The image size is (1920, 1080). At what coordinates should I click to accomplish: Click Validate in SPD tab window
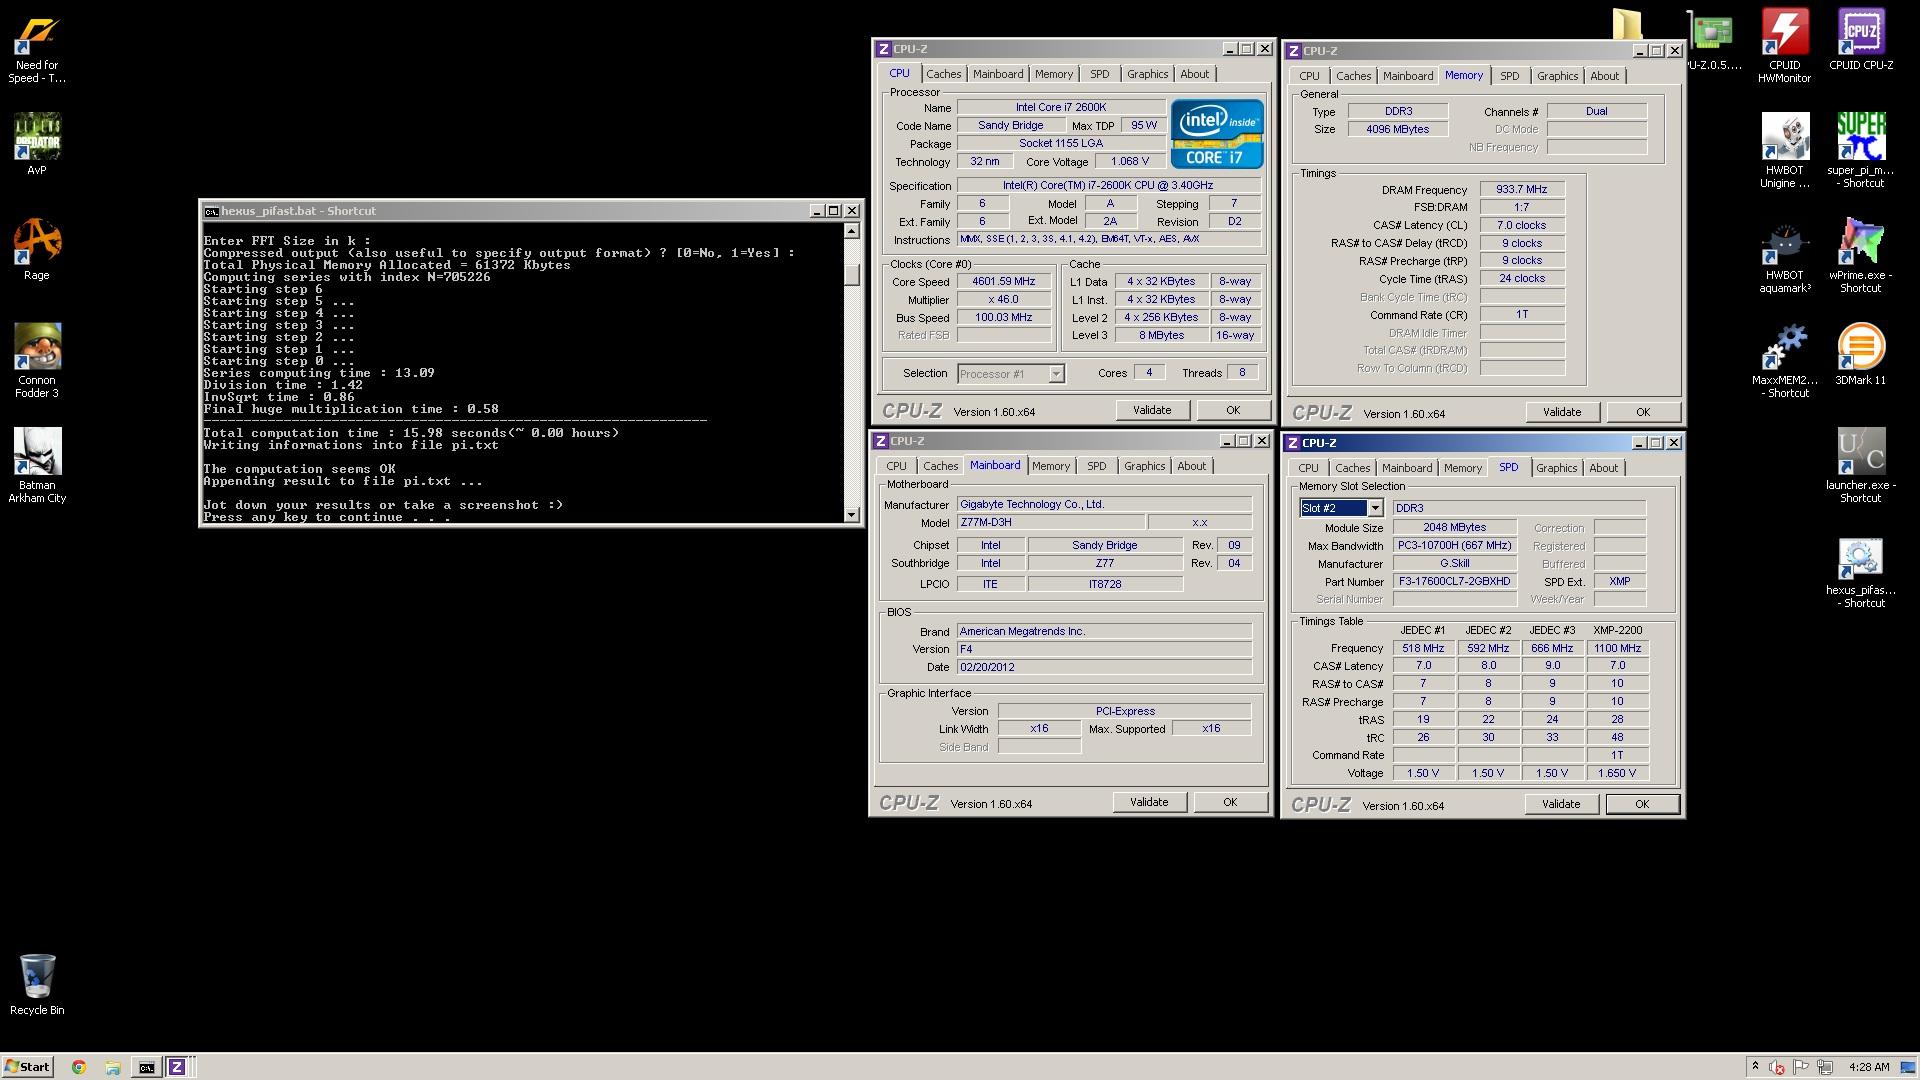click(x=1561, y=804)
